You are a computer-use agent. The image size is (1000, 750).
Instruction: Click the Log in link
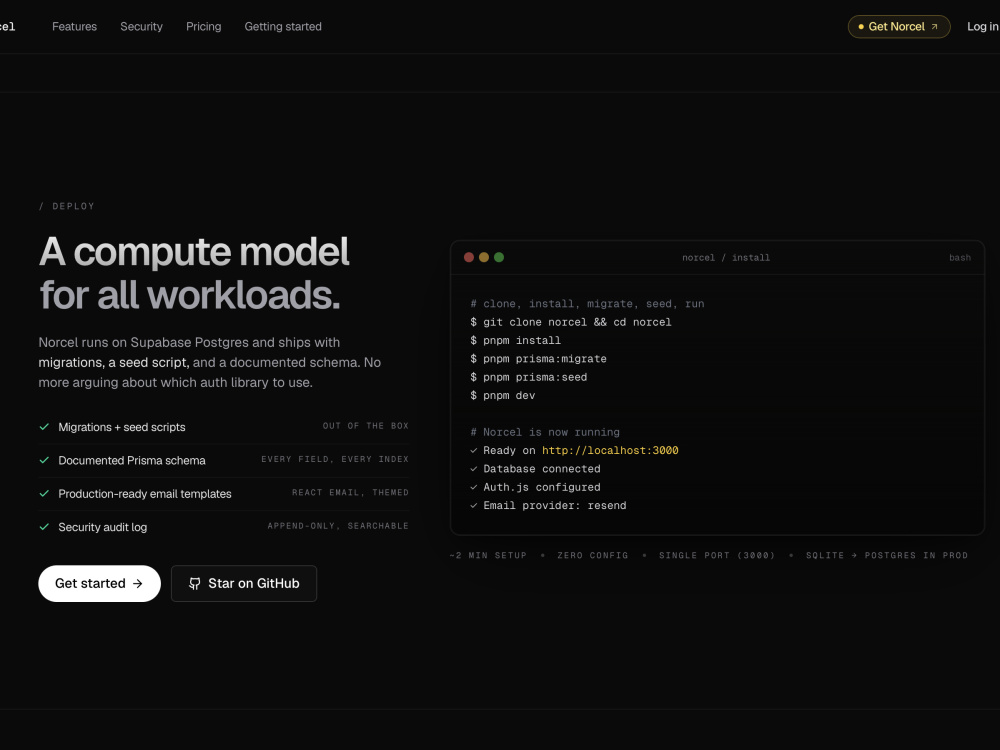pyautogui.click(x=983, y=27)
